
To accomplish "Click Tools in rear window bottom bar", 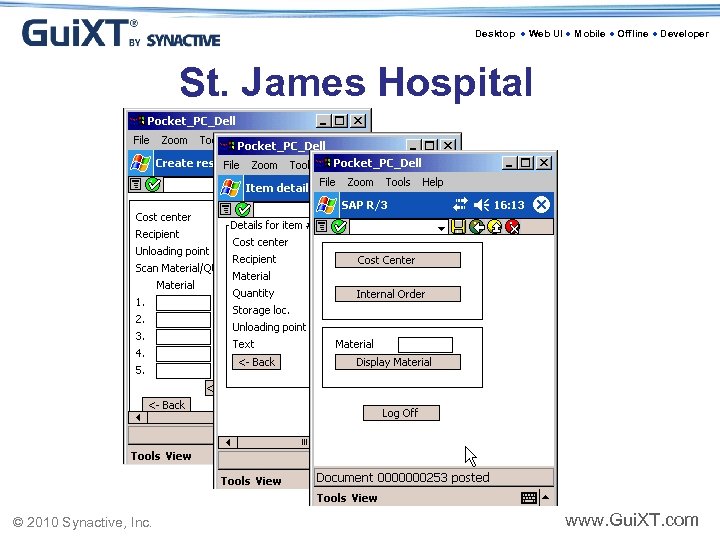I will pos(145,456).
